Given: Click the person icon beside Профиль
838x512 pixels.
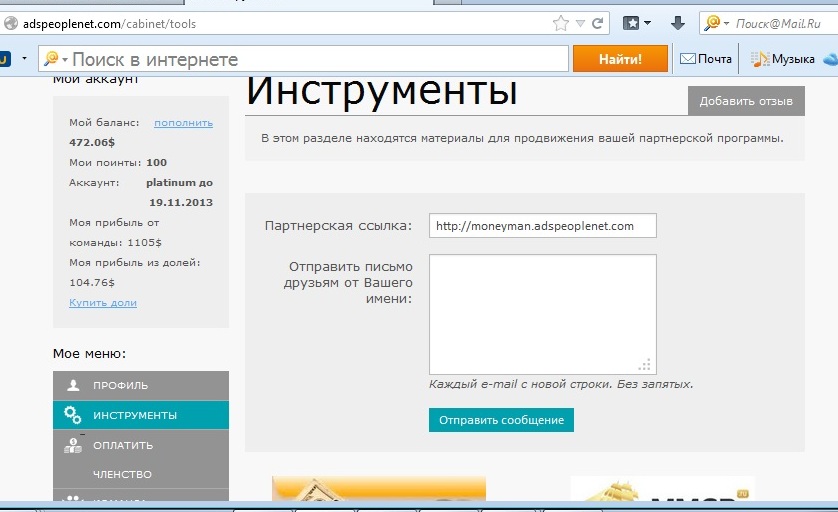Looking at the screenshot, I should coord(72,385).
